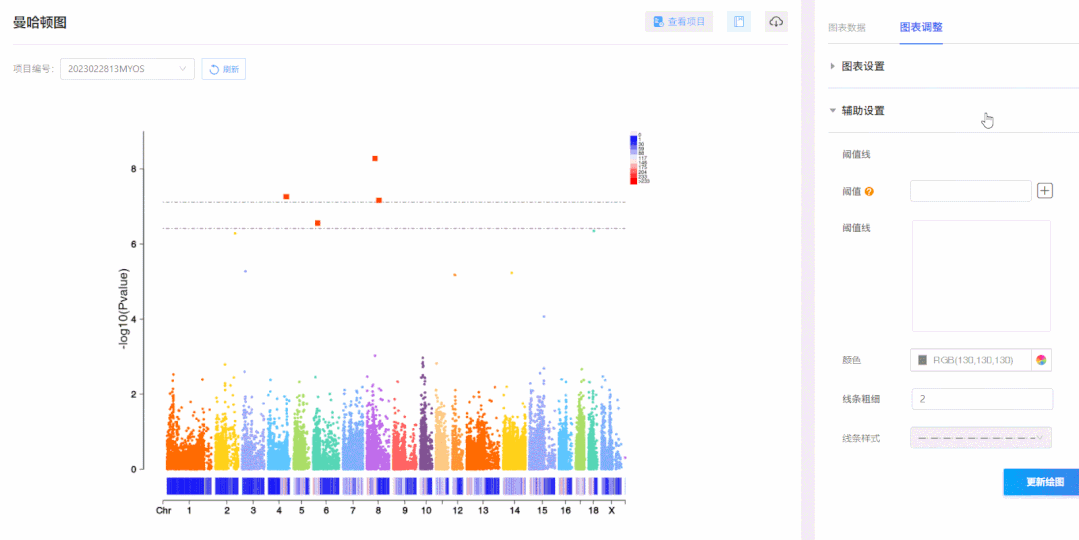This screenshot has height=540, width=1079.
Task: Switch to the 图表数据 tab
Action: pos(847,27)
